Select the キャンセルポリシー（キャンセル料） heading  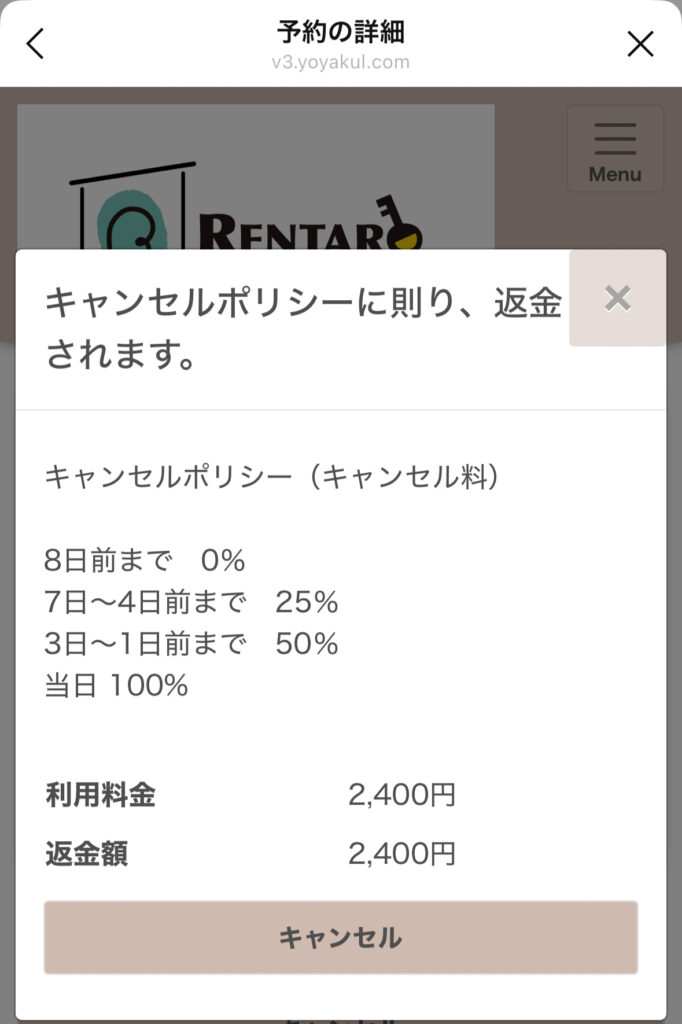[x=271, y=477]
